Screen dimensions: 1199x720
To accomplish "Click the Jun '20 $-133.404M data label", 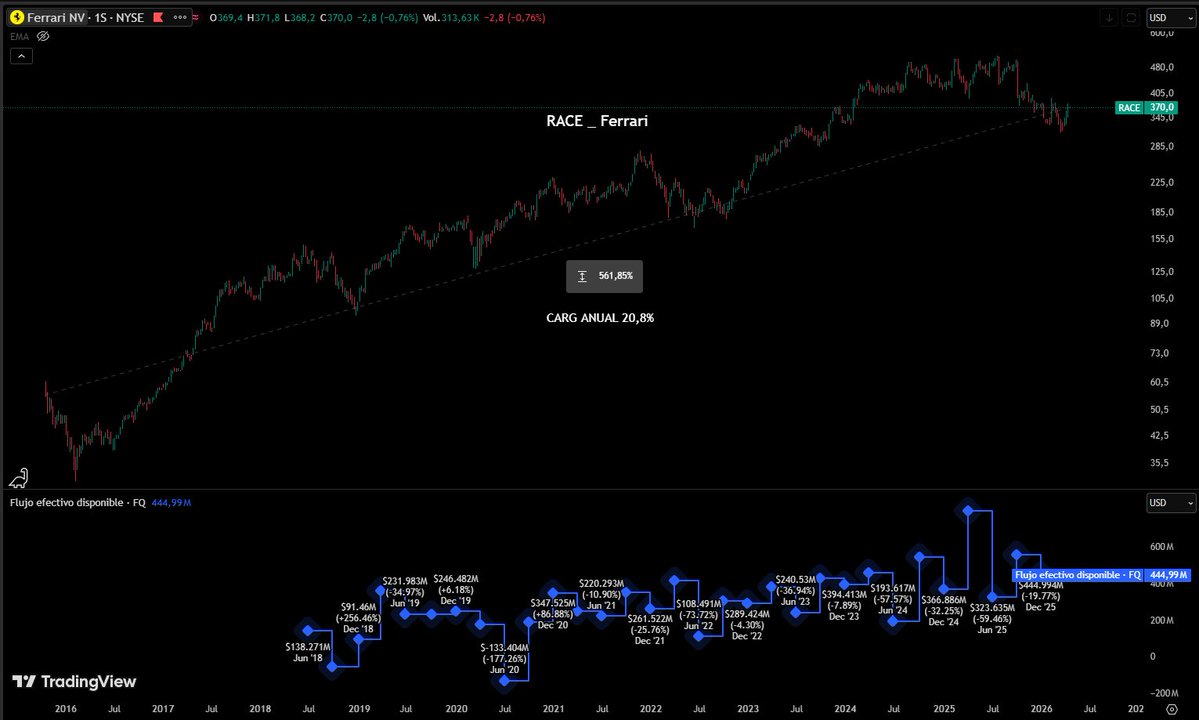I will 504,658.
